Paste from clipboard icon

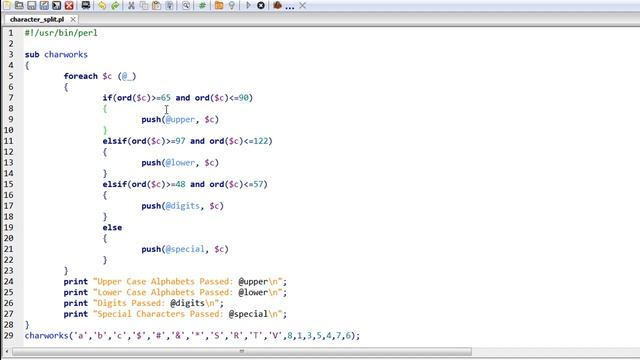click(x=156, y=5)
